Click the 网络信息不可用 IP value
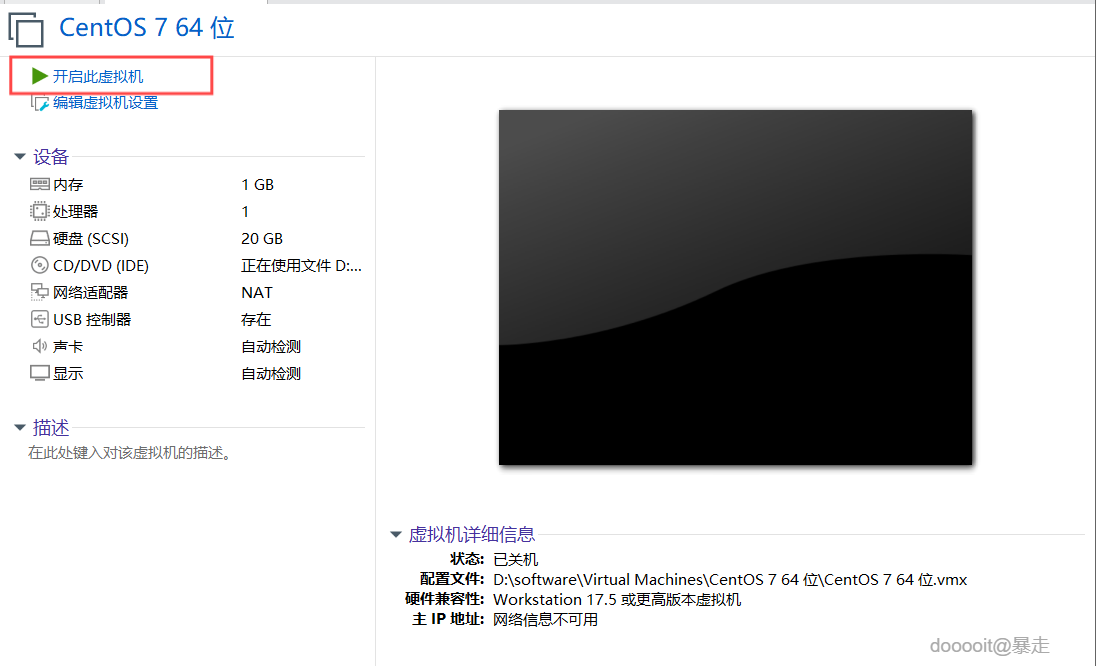Screen dimensions: 1096x666 (546, 619)
